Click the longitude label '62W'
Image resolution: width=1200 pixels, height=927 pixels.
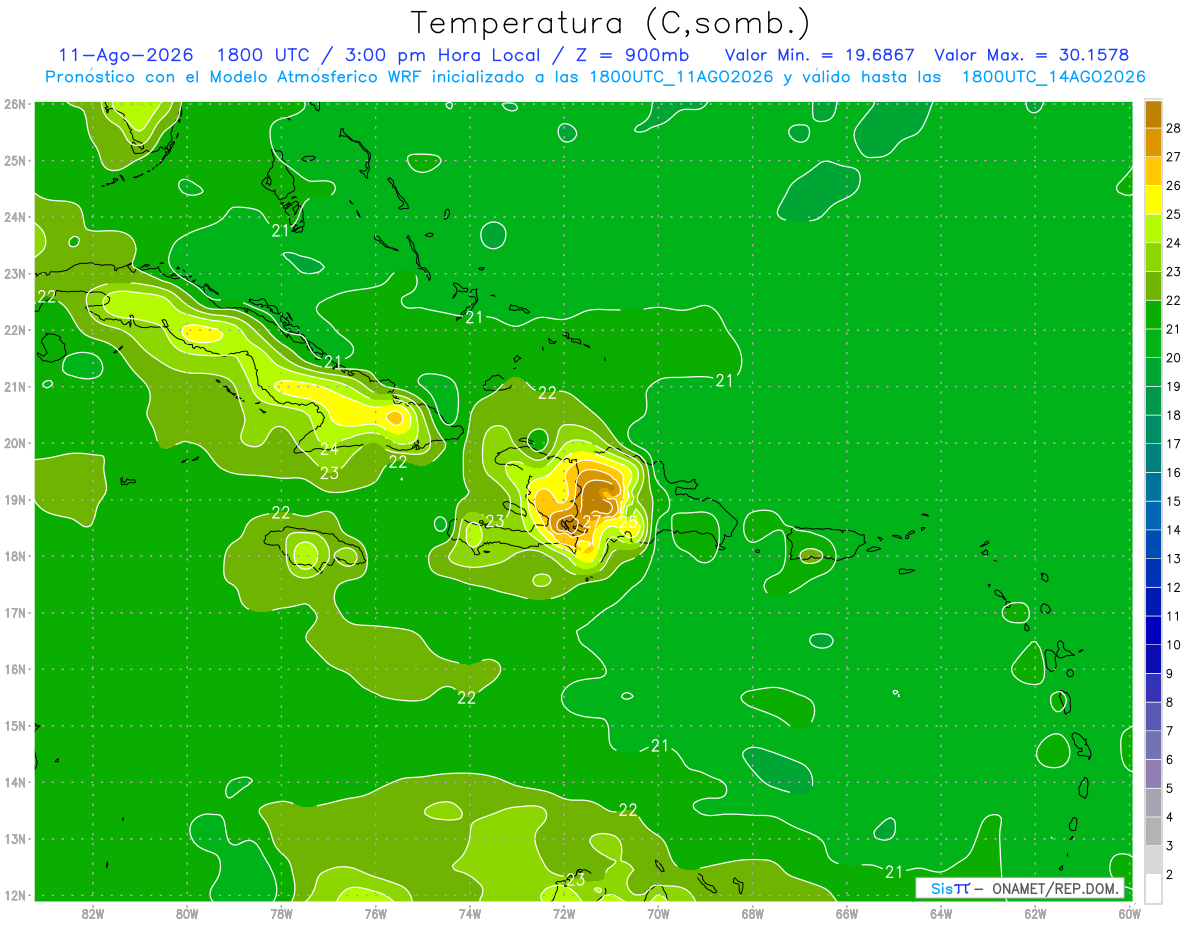[1034, 912]
